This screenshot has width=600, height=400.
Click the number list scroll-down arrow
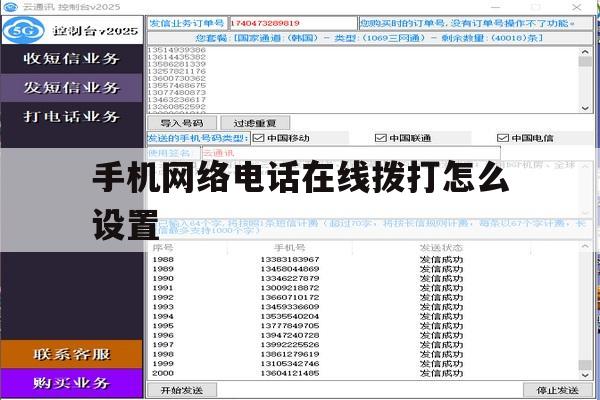click(x=585, y=108)
